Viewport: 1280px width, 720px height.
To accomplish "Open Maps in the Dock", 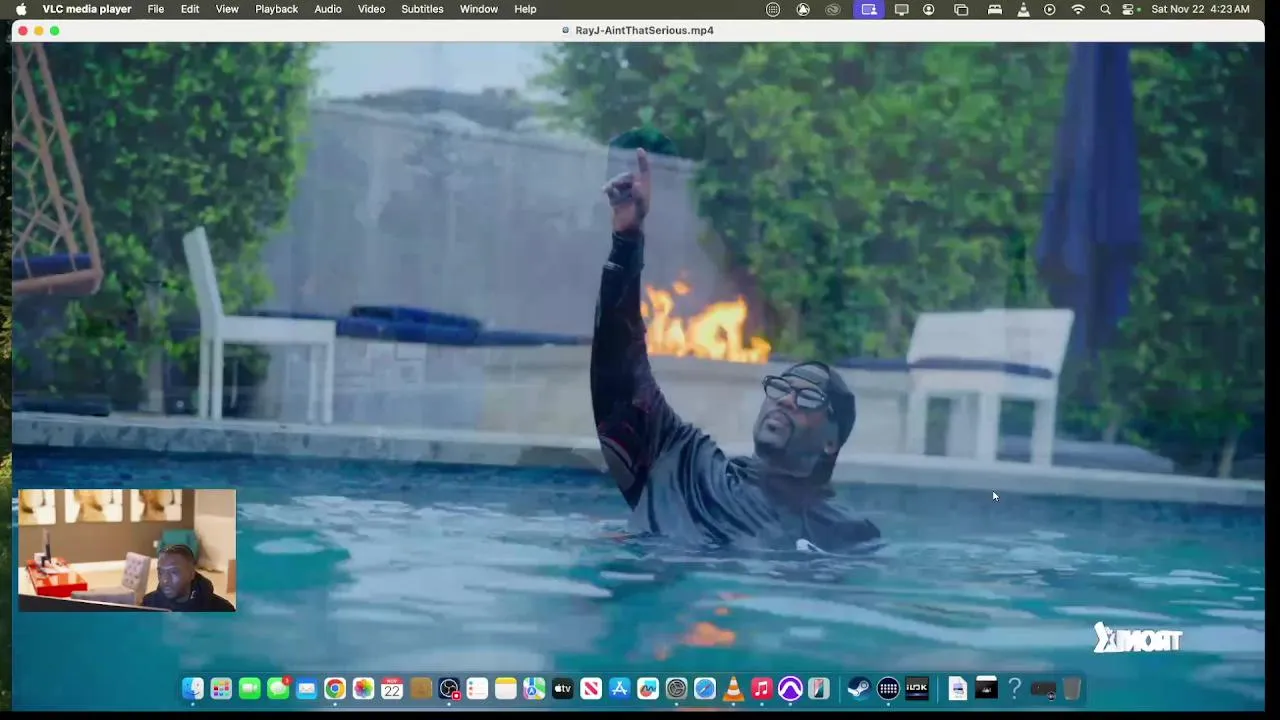I will [x=534, y=688].
